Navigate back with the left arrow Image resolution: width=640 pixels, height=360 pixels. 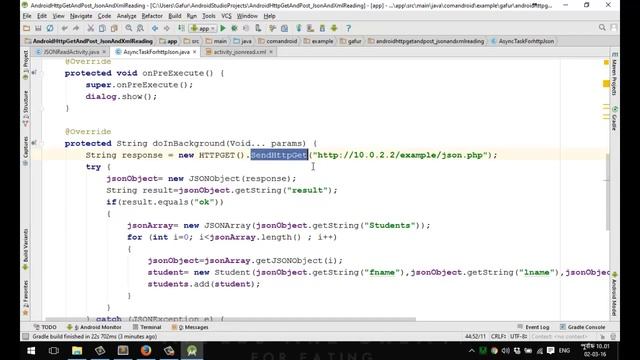[155, 28]
